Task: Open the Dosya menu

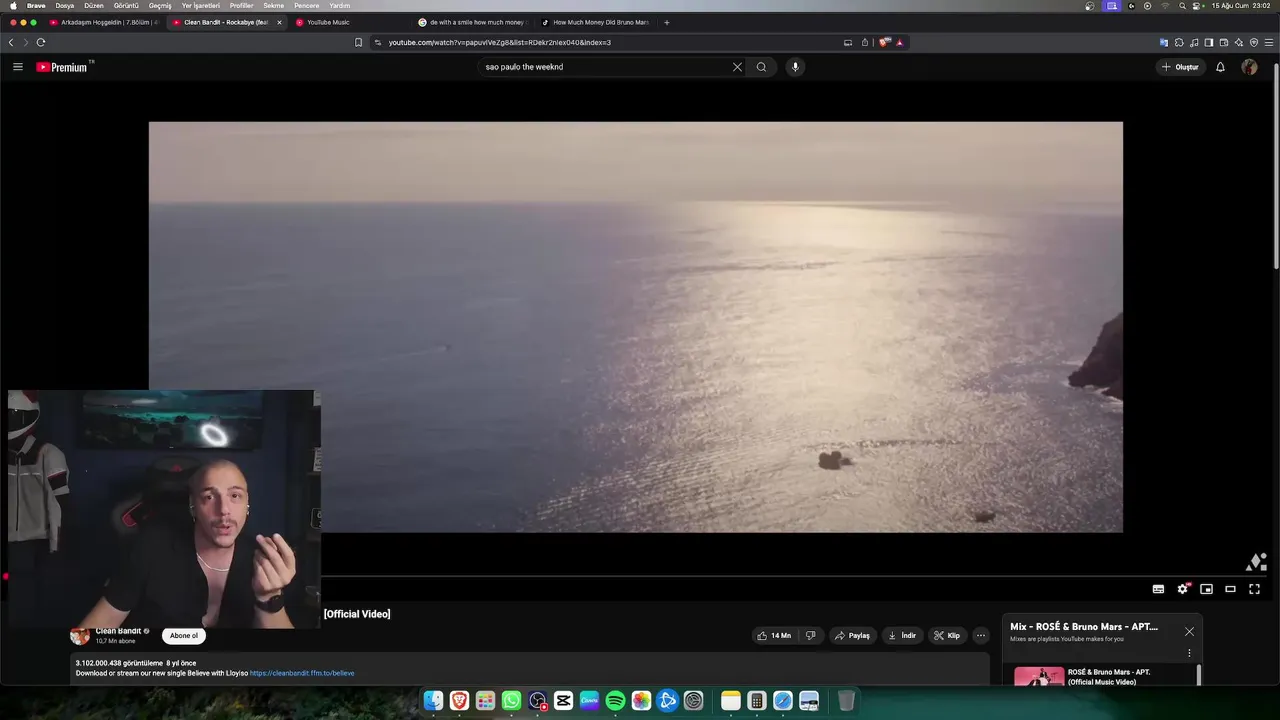Action: [65, 5]
